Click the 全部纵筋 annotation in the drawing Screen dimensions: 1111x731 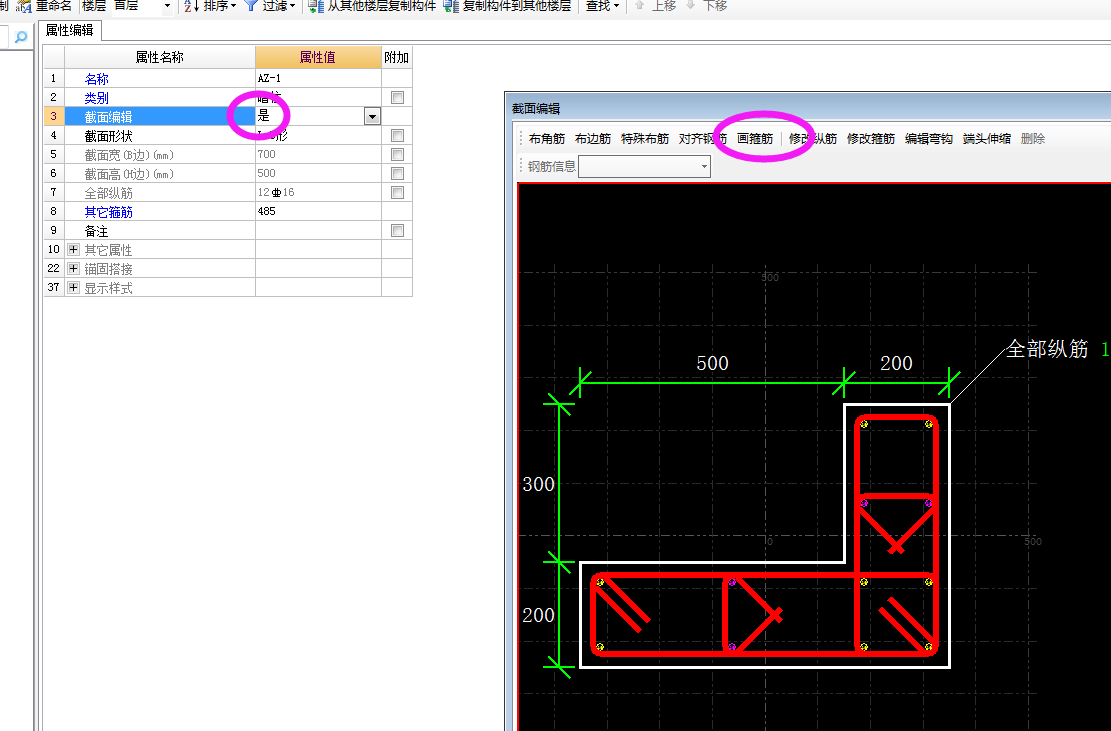tap(1047, 348)
